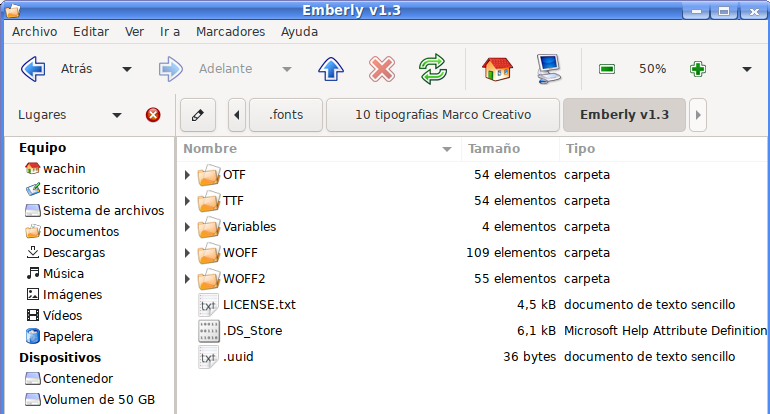Reload the folder with green arrows icon
Screen dimensions: 770x414
pos(433,69)
